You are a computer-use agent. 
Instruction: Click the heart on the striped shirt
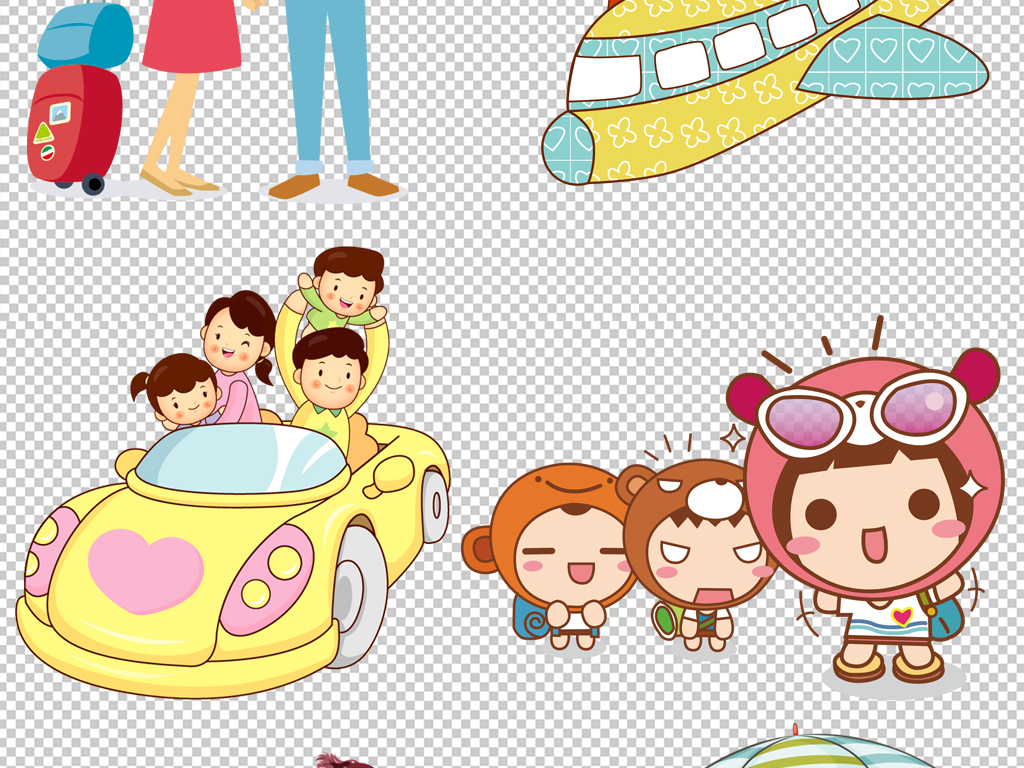coord(902,616)
